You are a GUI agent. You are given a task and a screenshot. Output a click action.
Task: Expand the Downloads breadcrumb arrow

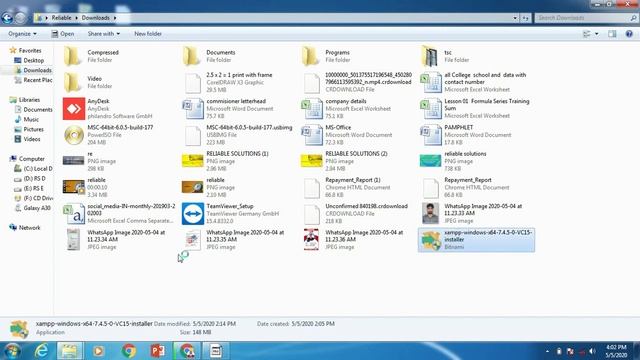[115, 18]
